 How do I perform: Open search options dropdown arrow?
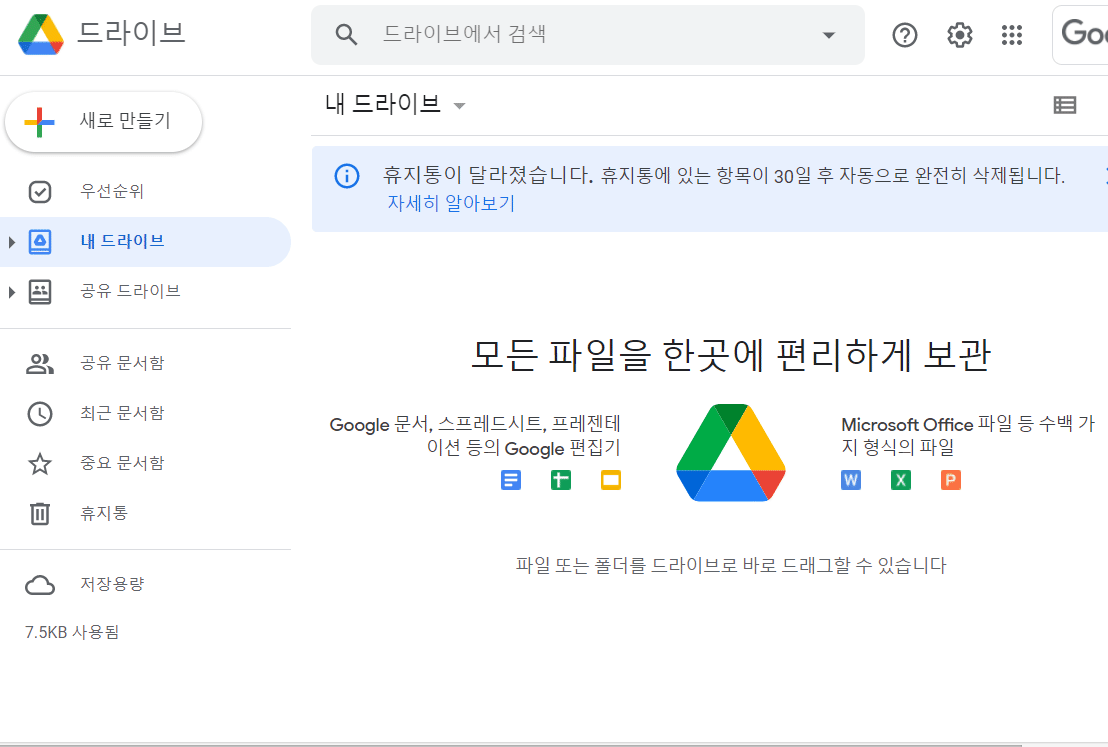coord(829,35)
